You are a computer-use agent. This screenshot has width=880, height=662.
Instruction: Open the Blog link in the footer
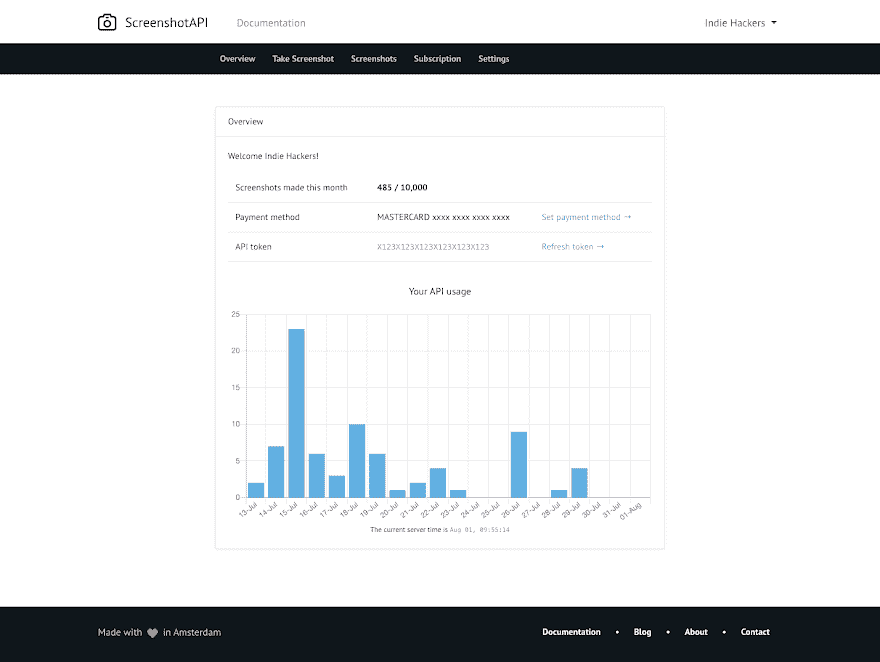[642, 632]
